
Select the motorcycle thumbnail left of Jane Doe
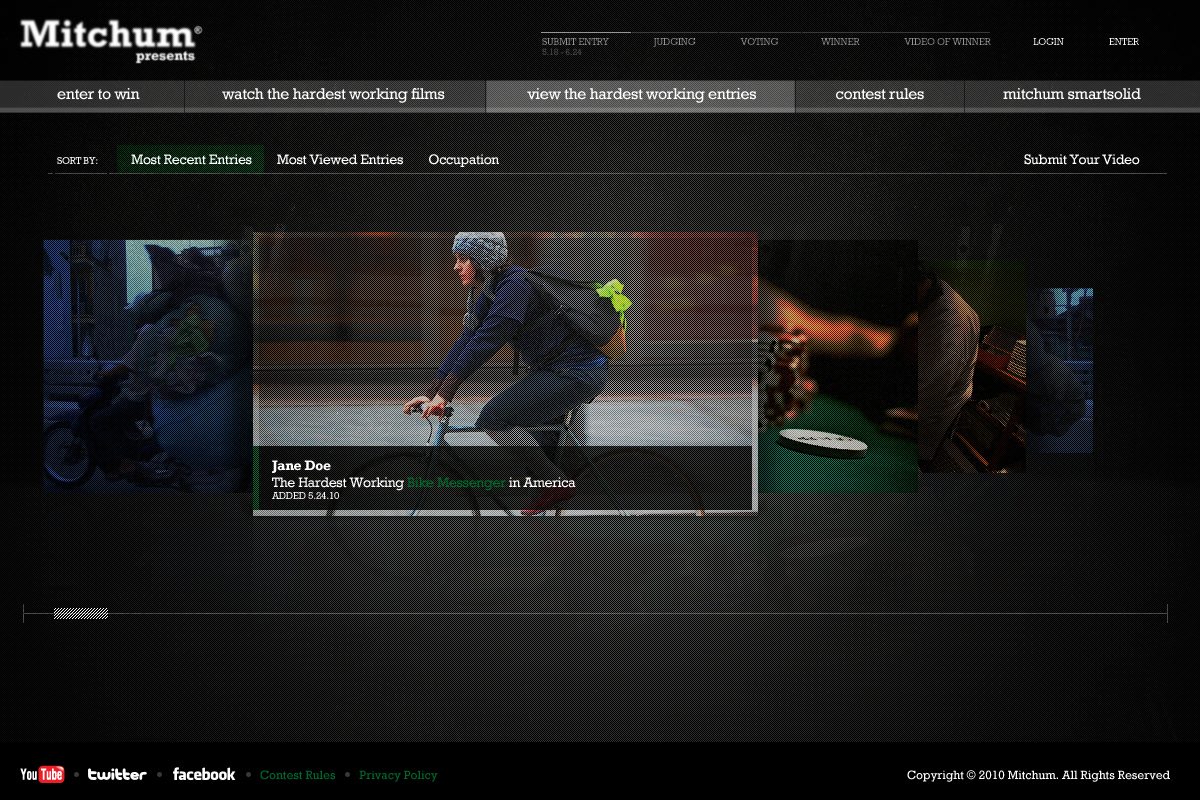(x=147, y=366)
